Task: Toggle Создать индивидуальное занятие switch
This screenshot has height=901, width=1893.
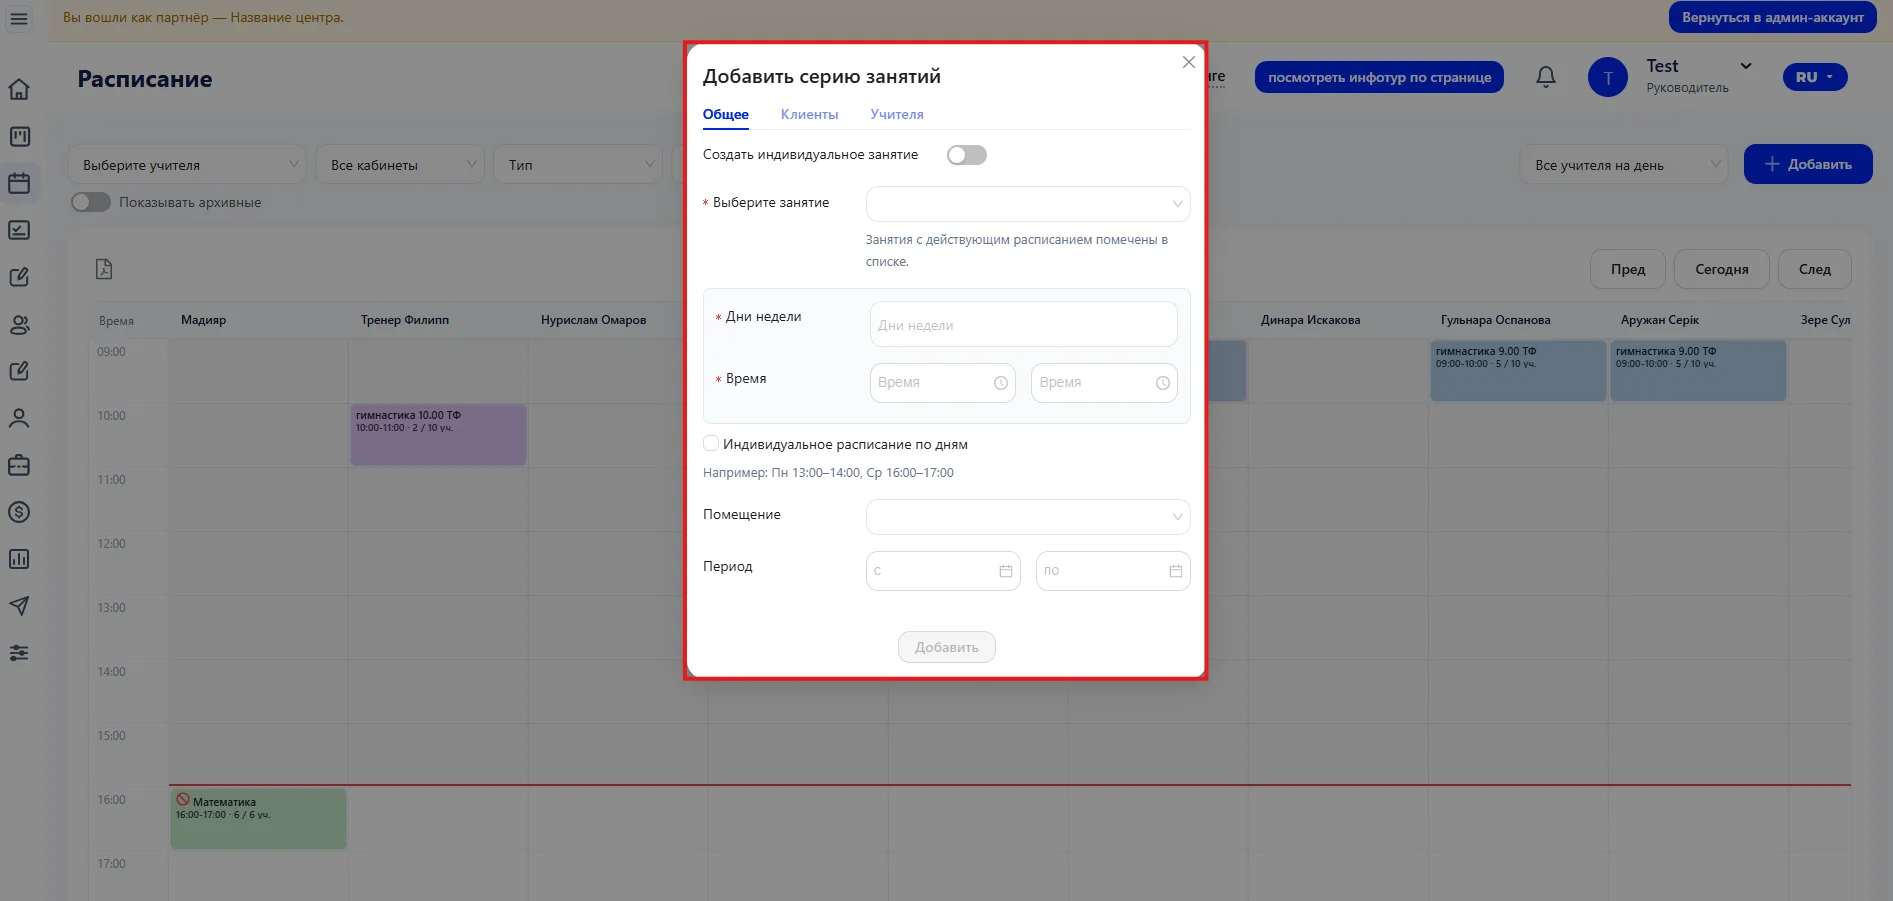Action: click(x=966, y=155)
